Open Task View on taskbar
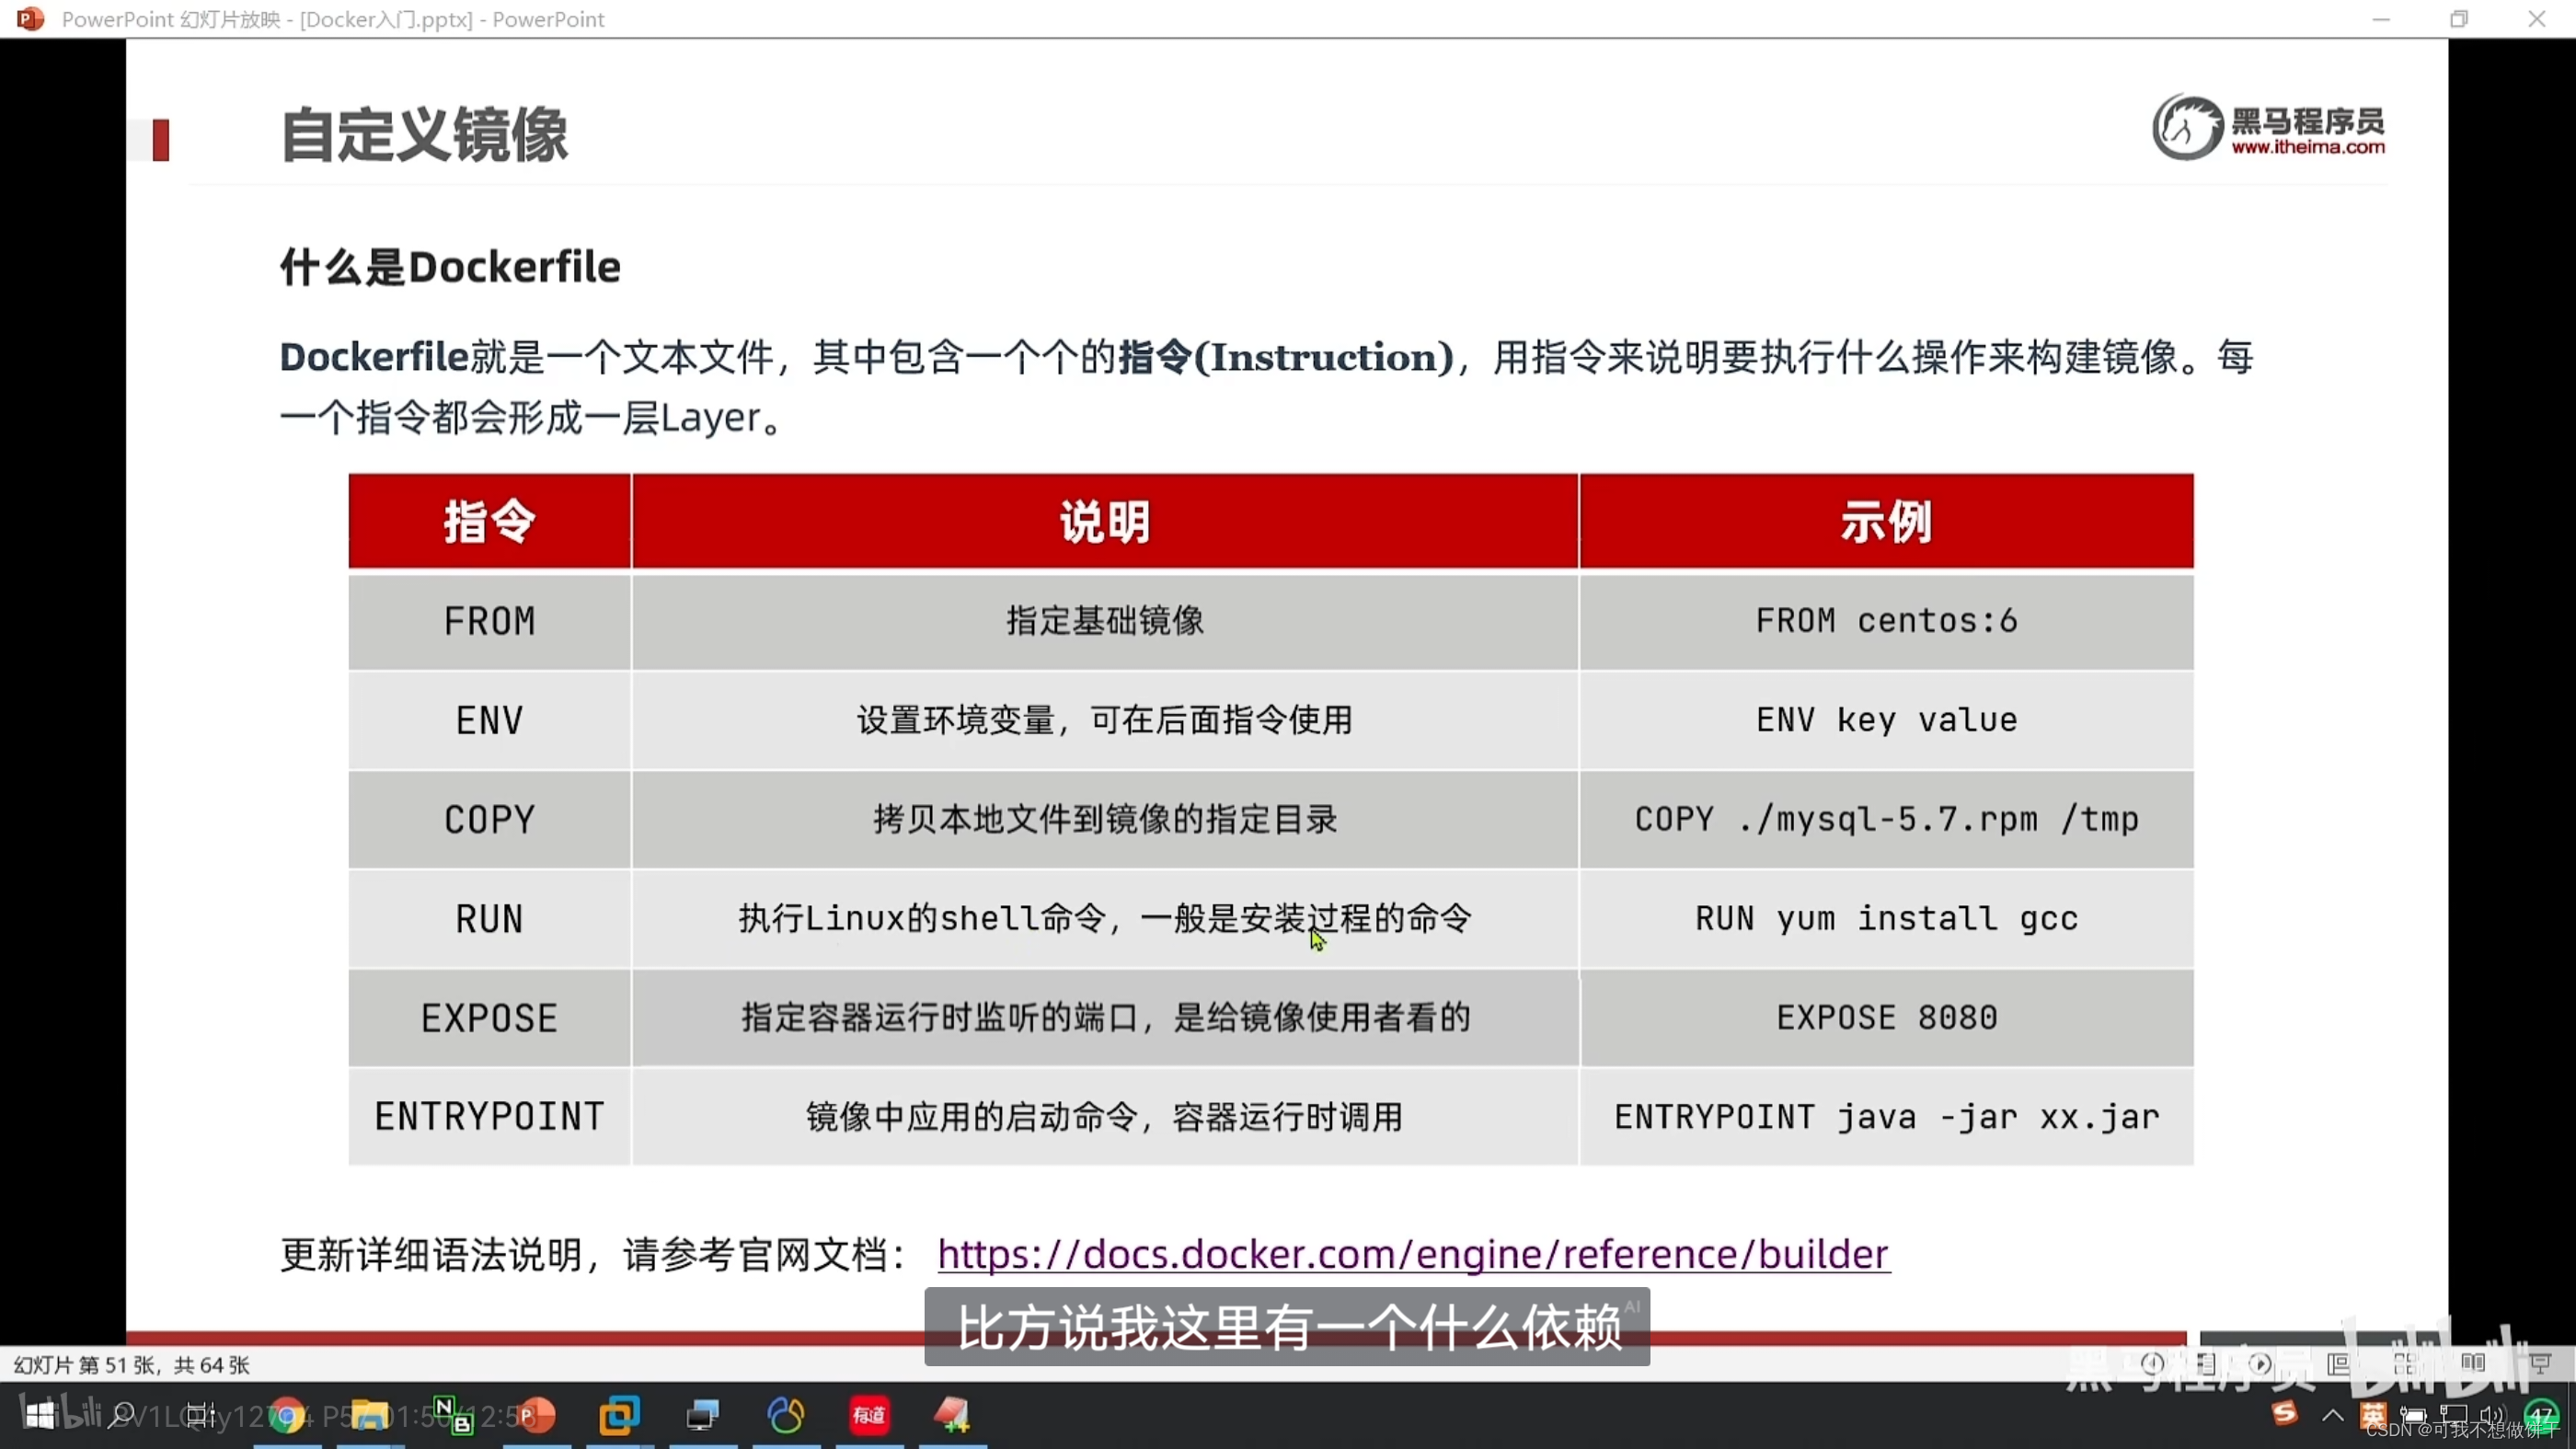This screenshot has height=1449, width=2576. (x=201, y=1415)
